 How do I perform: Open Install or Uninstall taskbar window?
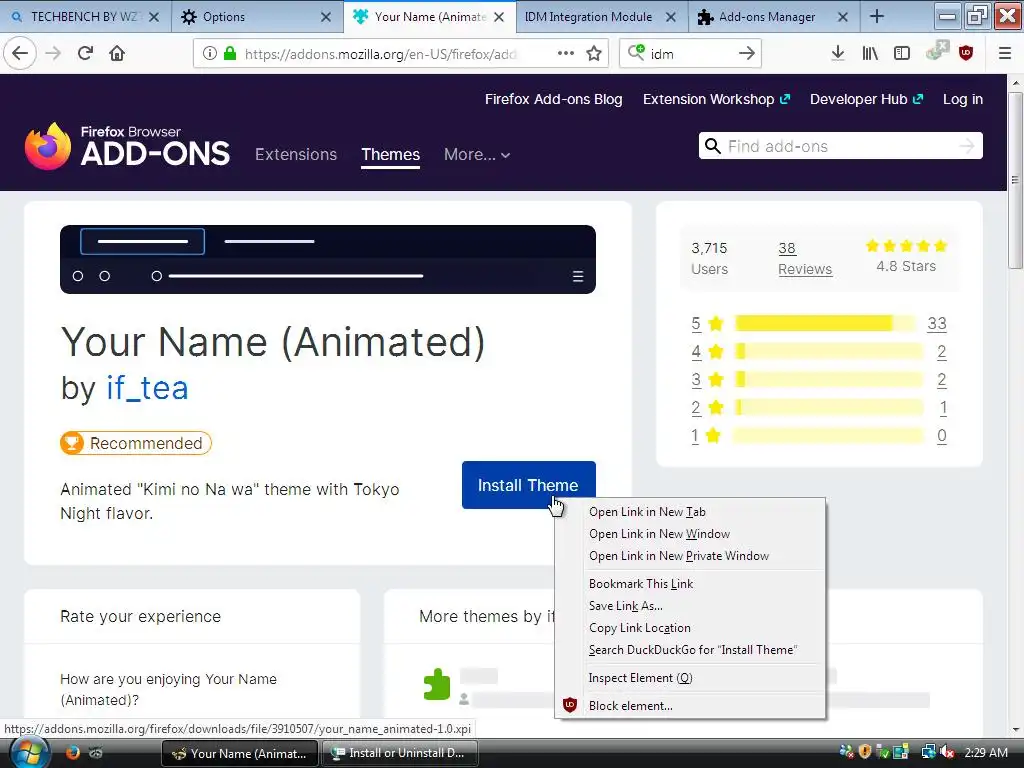pos(400,753)
